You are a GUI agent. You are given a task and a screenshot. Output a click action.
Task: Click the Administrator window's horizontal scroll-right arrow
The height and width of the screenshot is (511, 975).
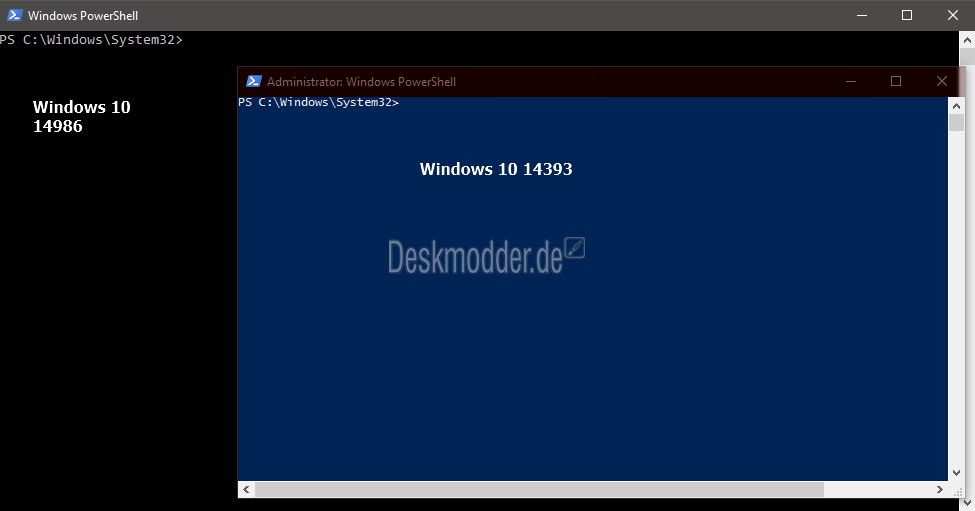click(940, 489)
